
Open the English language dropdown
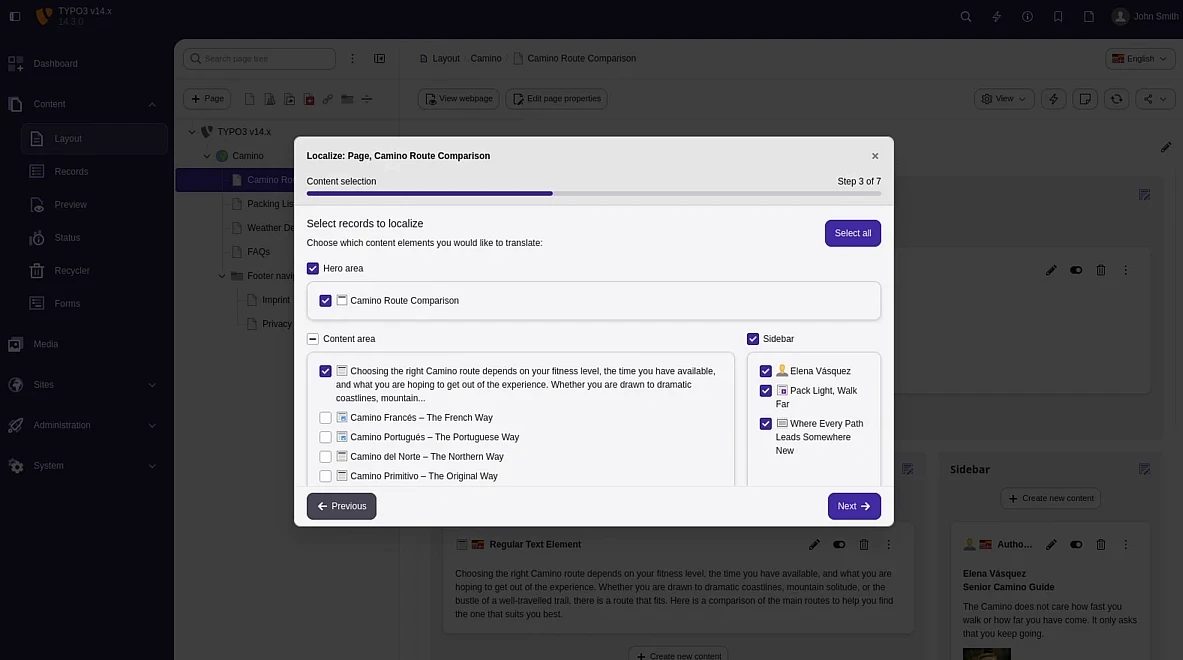coord(1139,58)
